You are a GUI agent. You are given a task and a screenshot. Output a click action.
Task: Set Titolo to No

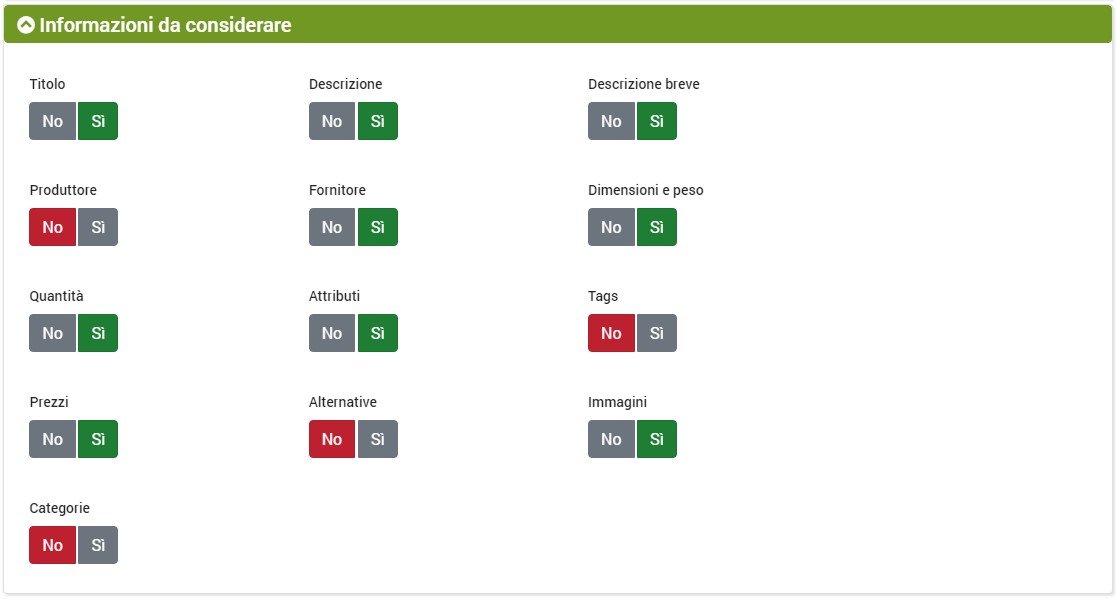click(53, 121)
